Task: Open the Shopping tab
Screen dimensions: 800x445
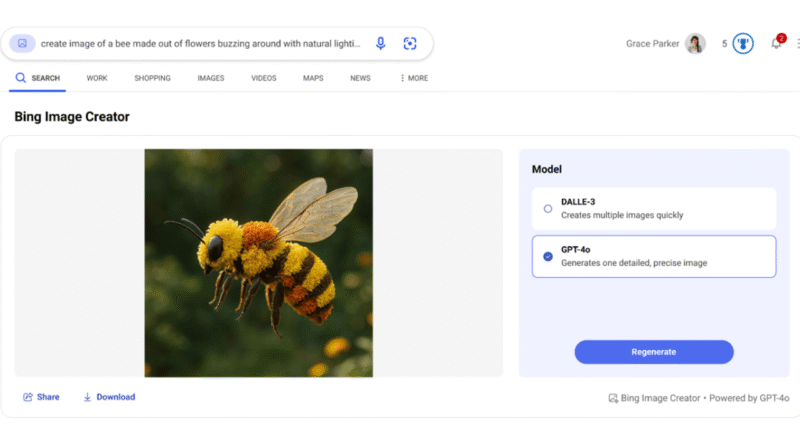Action: [x=152, y=78]
